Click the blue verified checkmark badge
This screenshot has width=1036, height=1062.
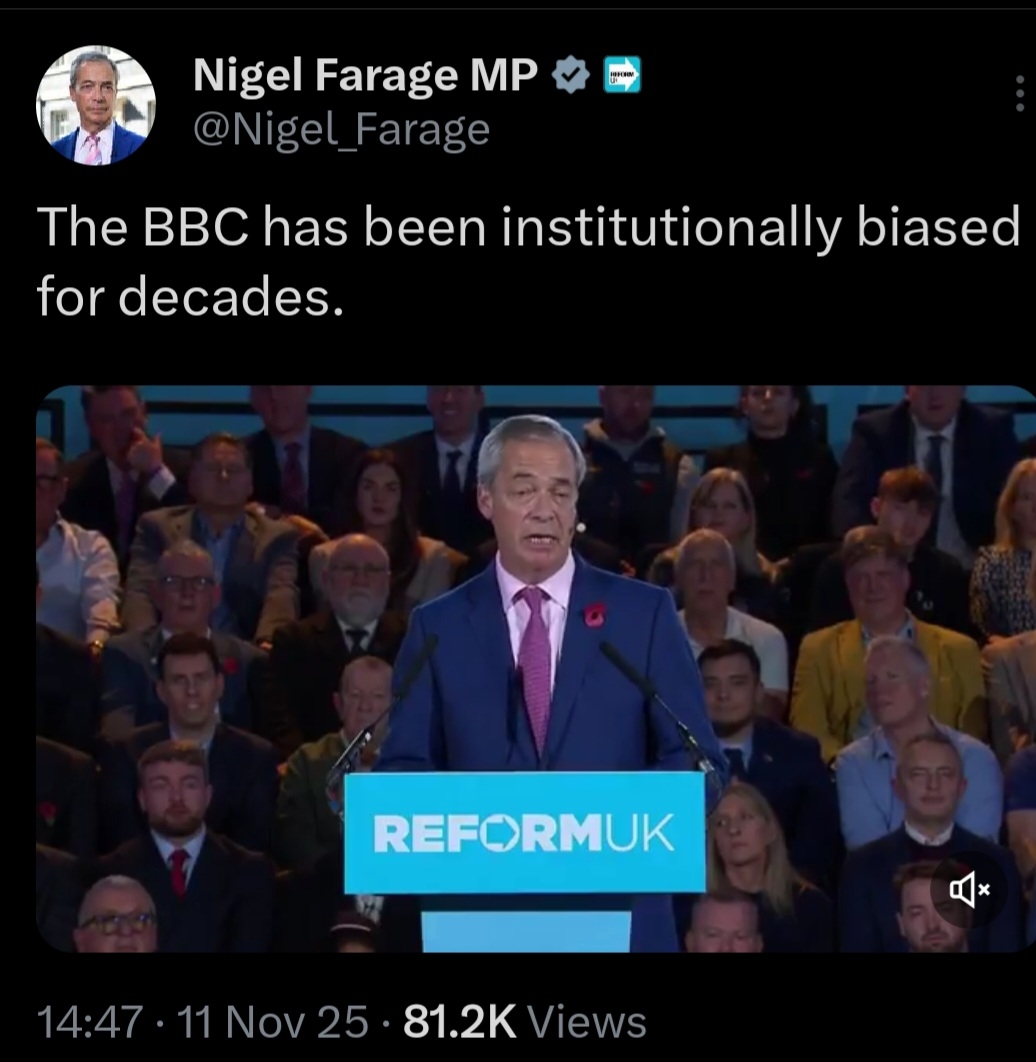571,75
